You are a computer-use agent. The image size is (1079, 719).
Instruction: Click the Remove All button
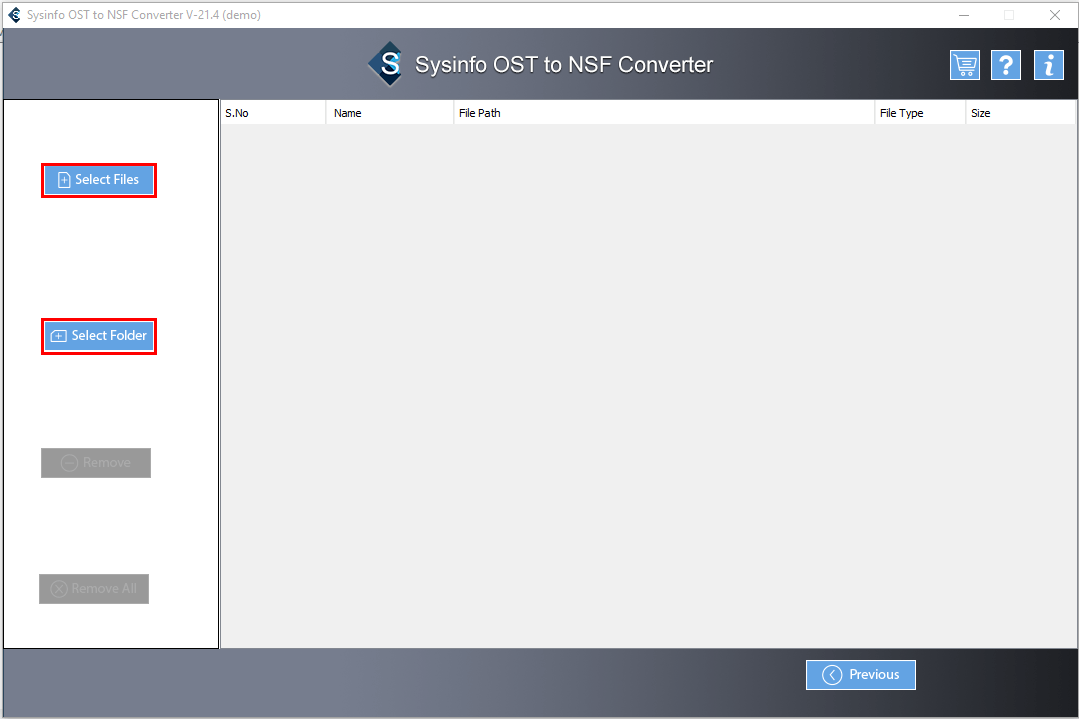tap(94, 589)
